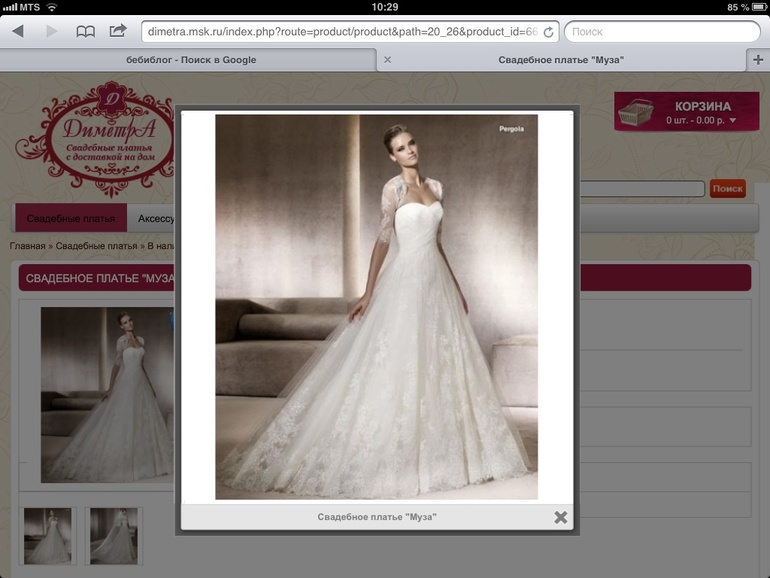Open the bookmarks book icon

point(85,32)
